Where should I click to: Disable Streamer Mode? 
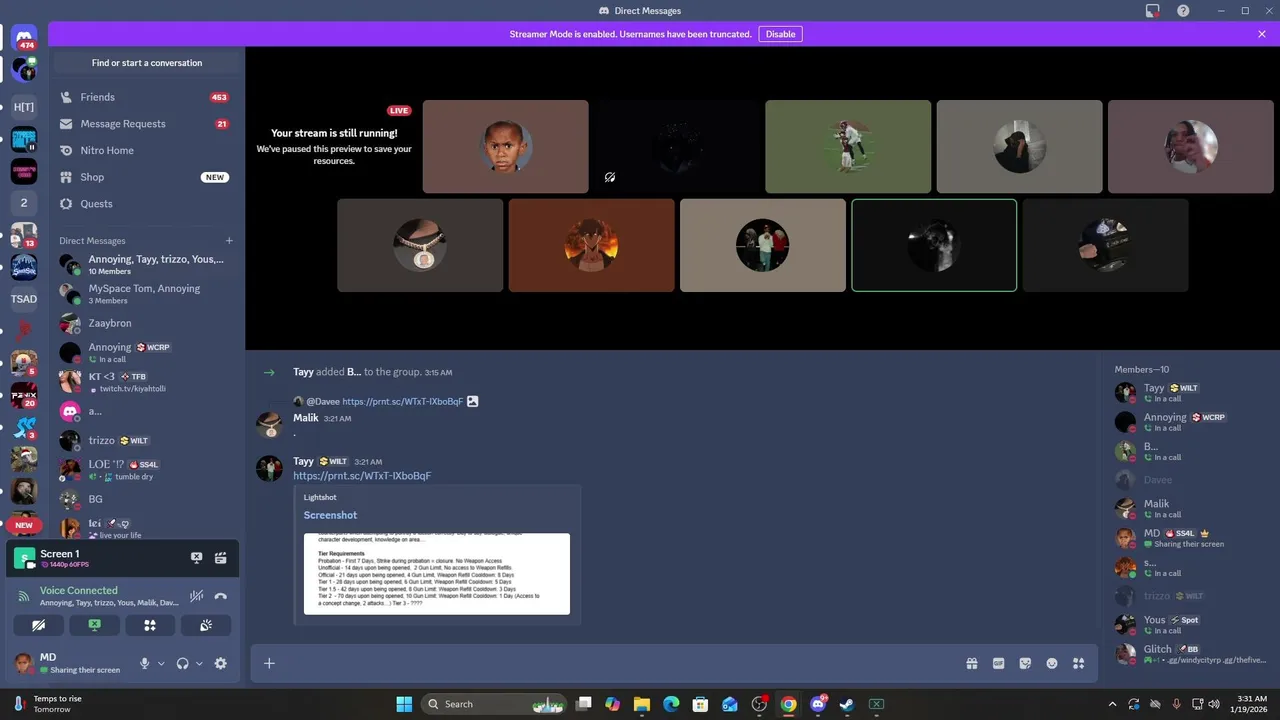780,34
